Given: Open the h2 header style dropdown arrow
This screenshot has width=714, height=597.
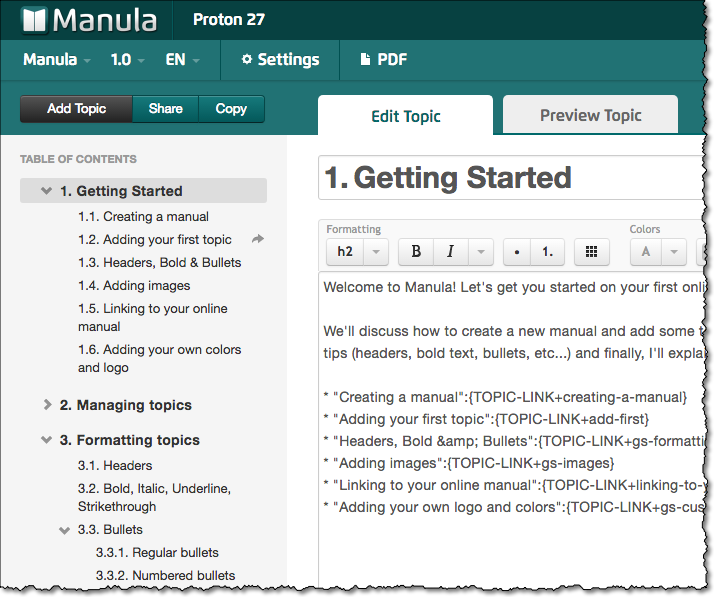Looking at the screenshot, I should tap(376, 252).
